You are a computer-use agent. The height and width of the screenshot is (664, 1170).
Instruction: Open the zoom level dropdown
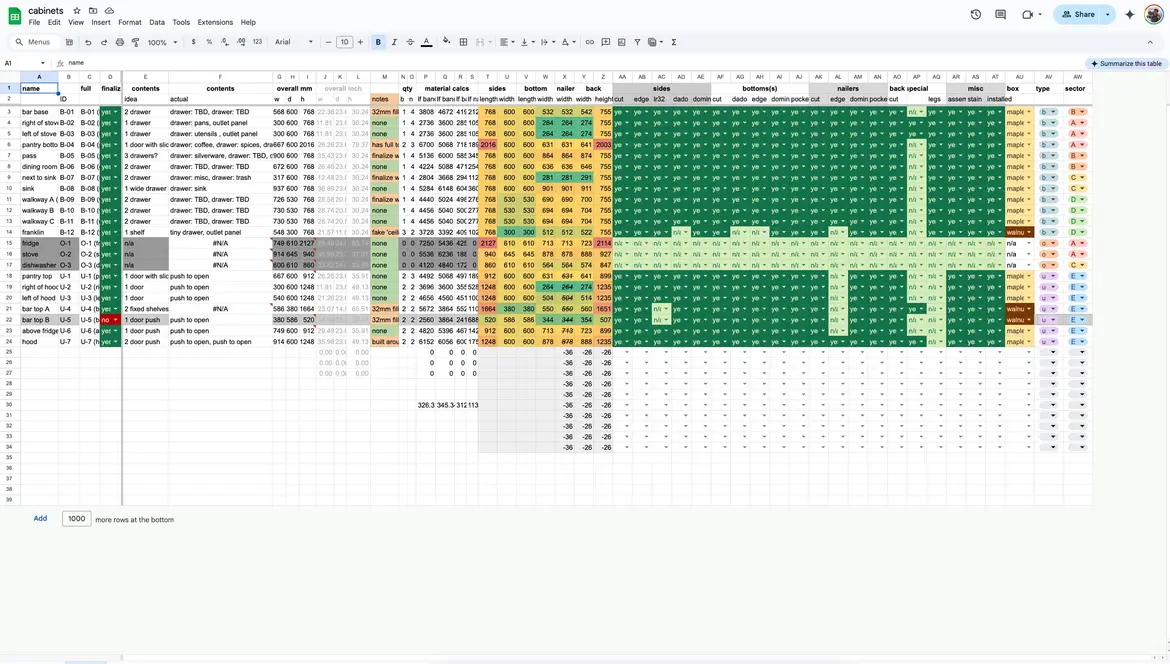[x=162, y=42]
